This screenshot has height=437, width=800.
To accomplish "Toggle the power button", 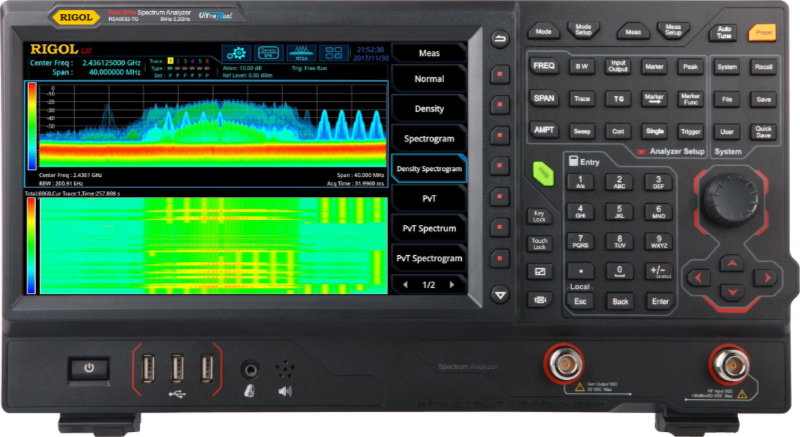I will tap(89, 368).
